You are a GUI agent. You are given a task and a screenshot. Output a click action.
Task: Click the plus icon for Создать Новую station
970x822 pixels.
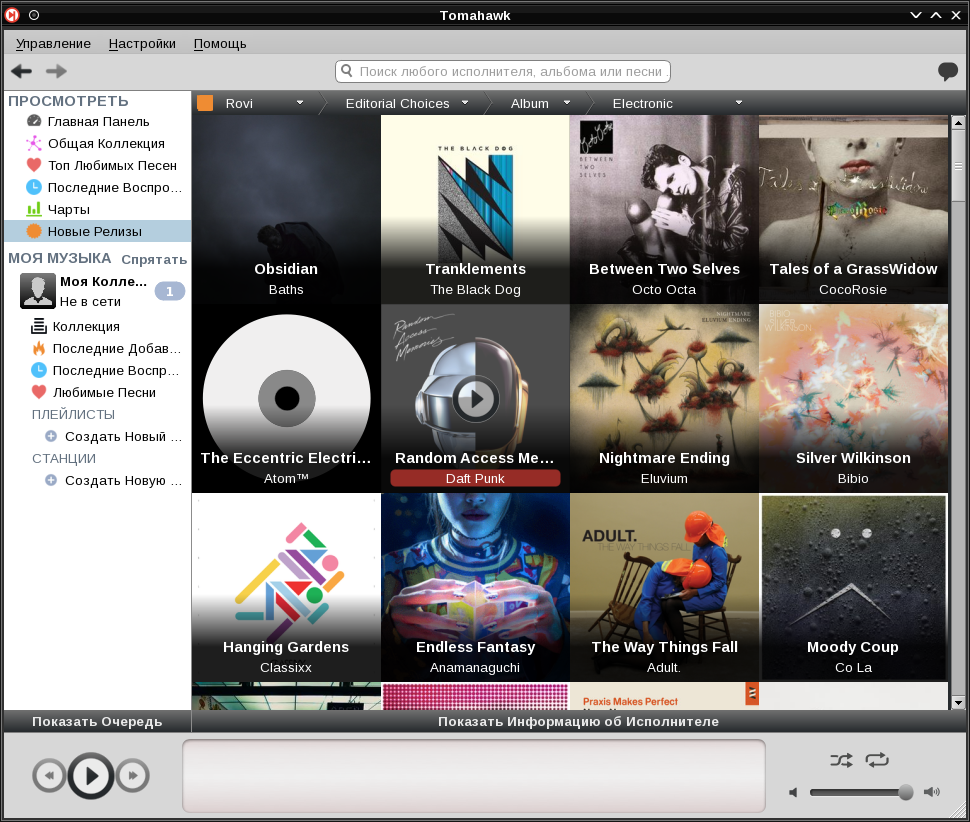point(51,480)
